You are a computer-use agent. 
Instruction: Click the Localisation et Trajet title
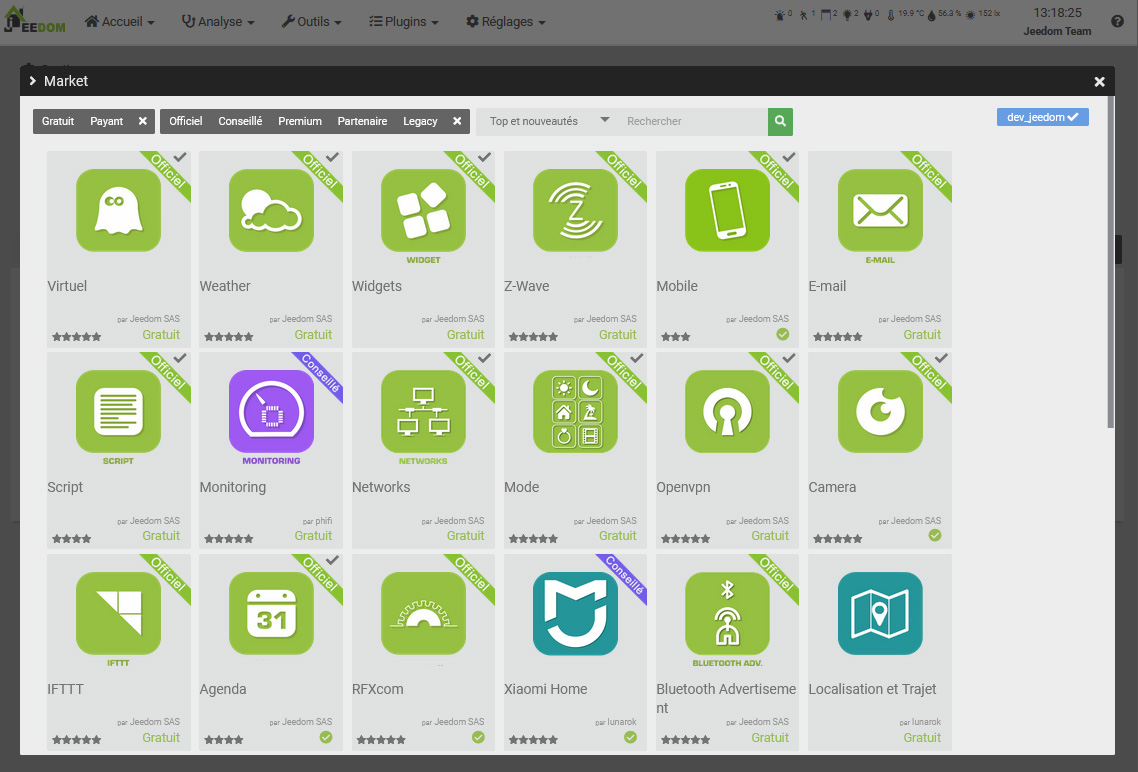pyautogui.click(x=872, y=689)
